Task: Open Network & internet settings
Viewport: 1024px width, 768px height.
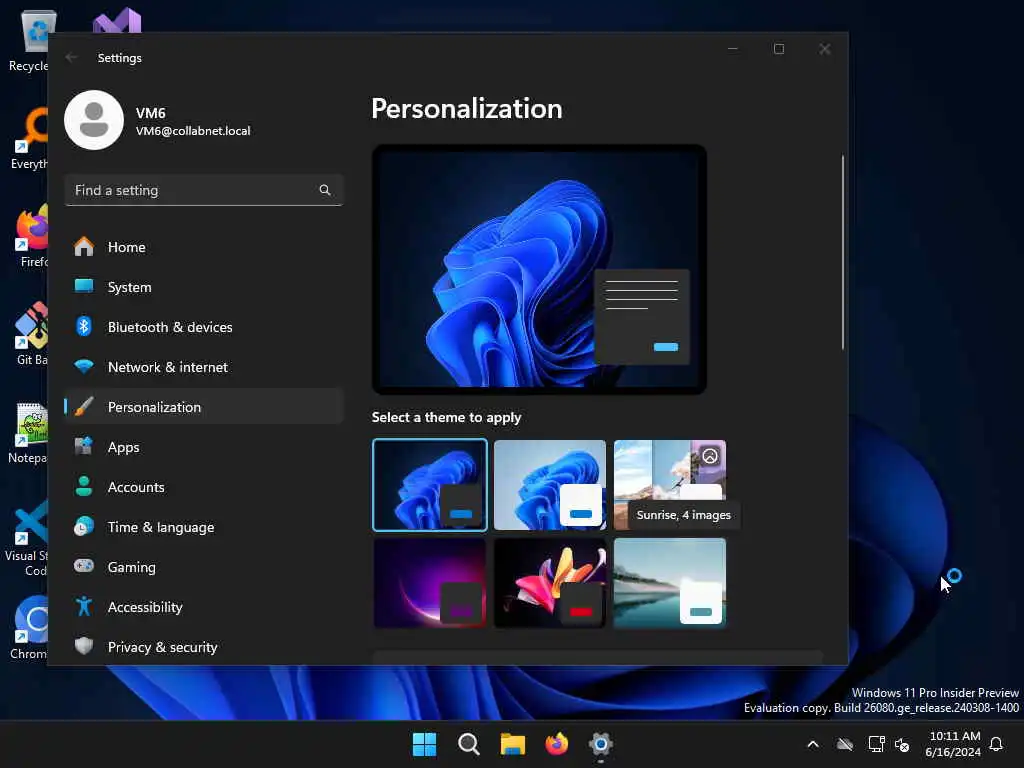Action: click(204, 367)
